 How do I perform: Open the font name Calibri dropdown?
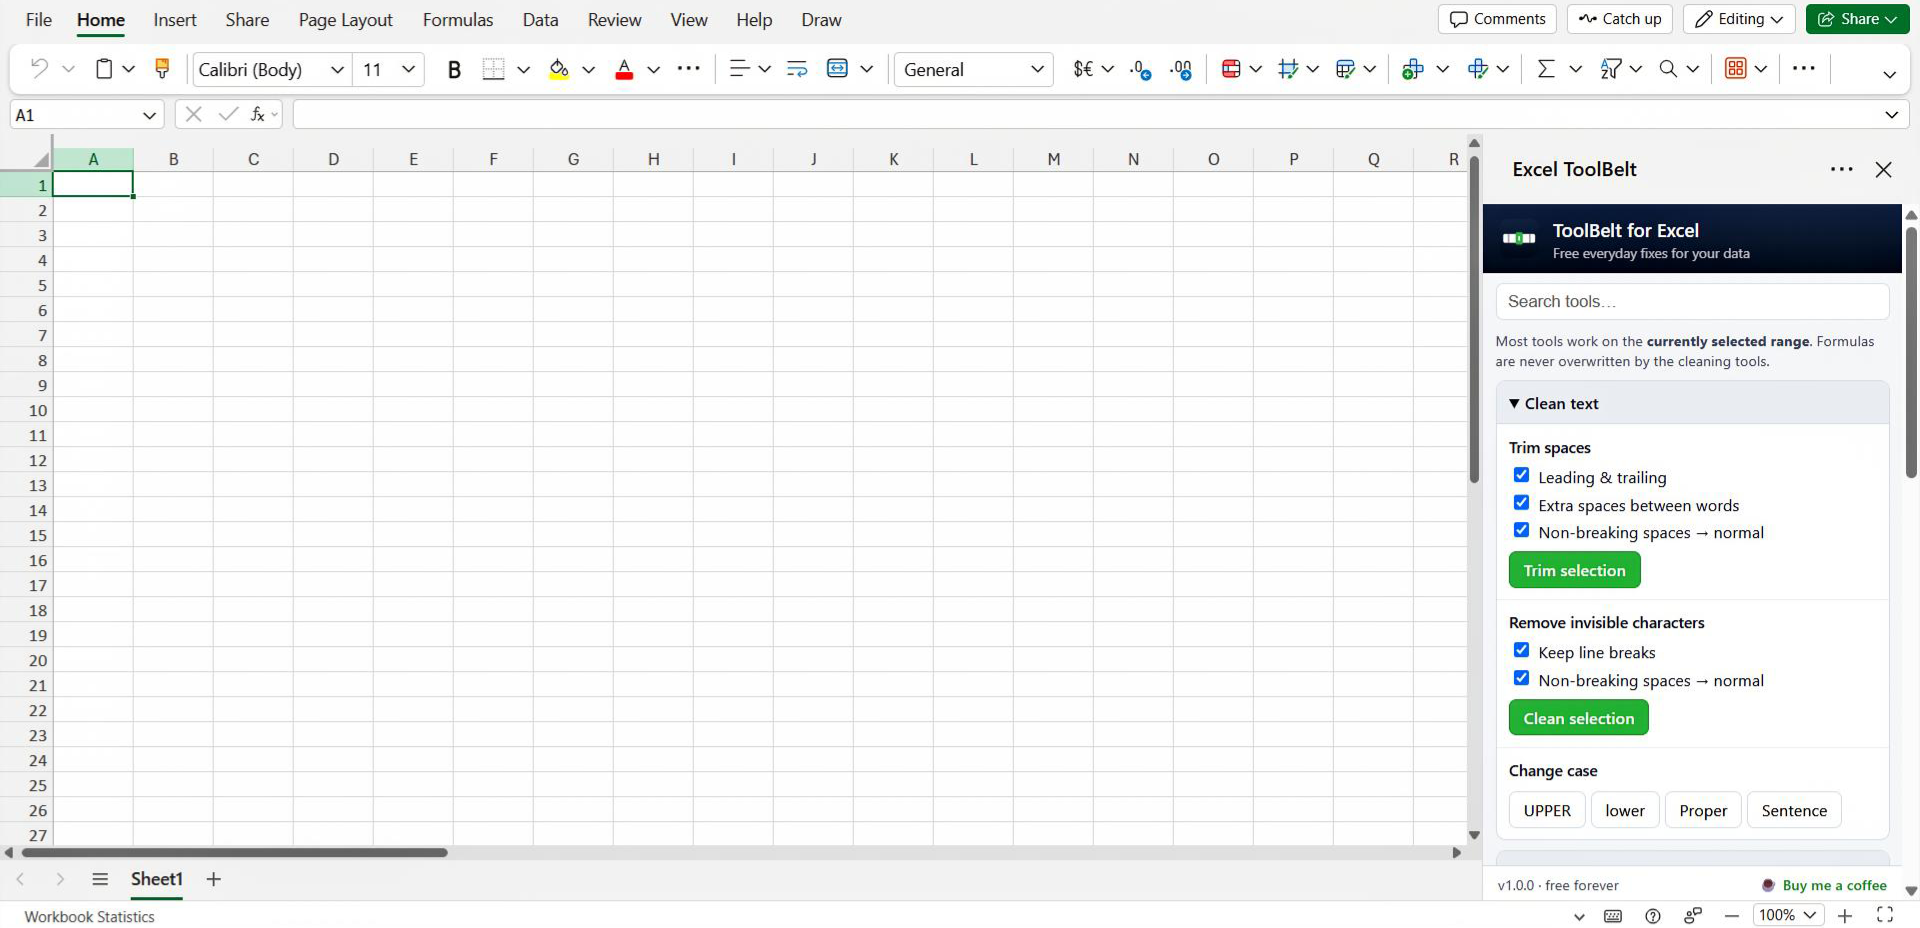click(x=337, y=69)
